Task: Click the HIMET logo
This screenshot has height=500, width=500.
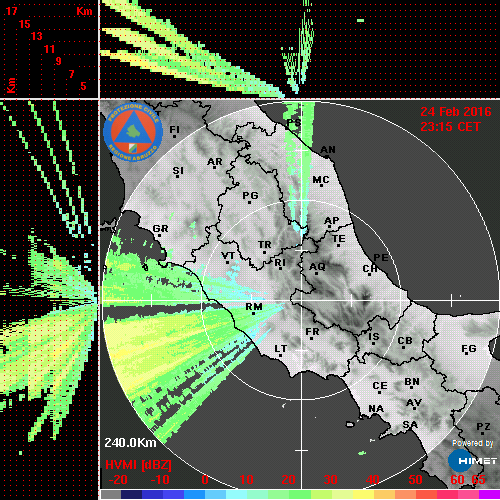Action: point(473,461)
